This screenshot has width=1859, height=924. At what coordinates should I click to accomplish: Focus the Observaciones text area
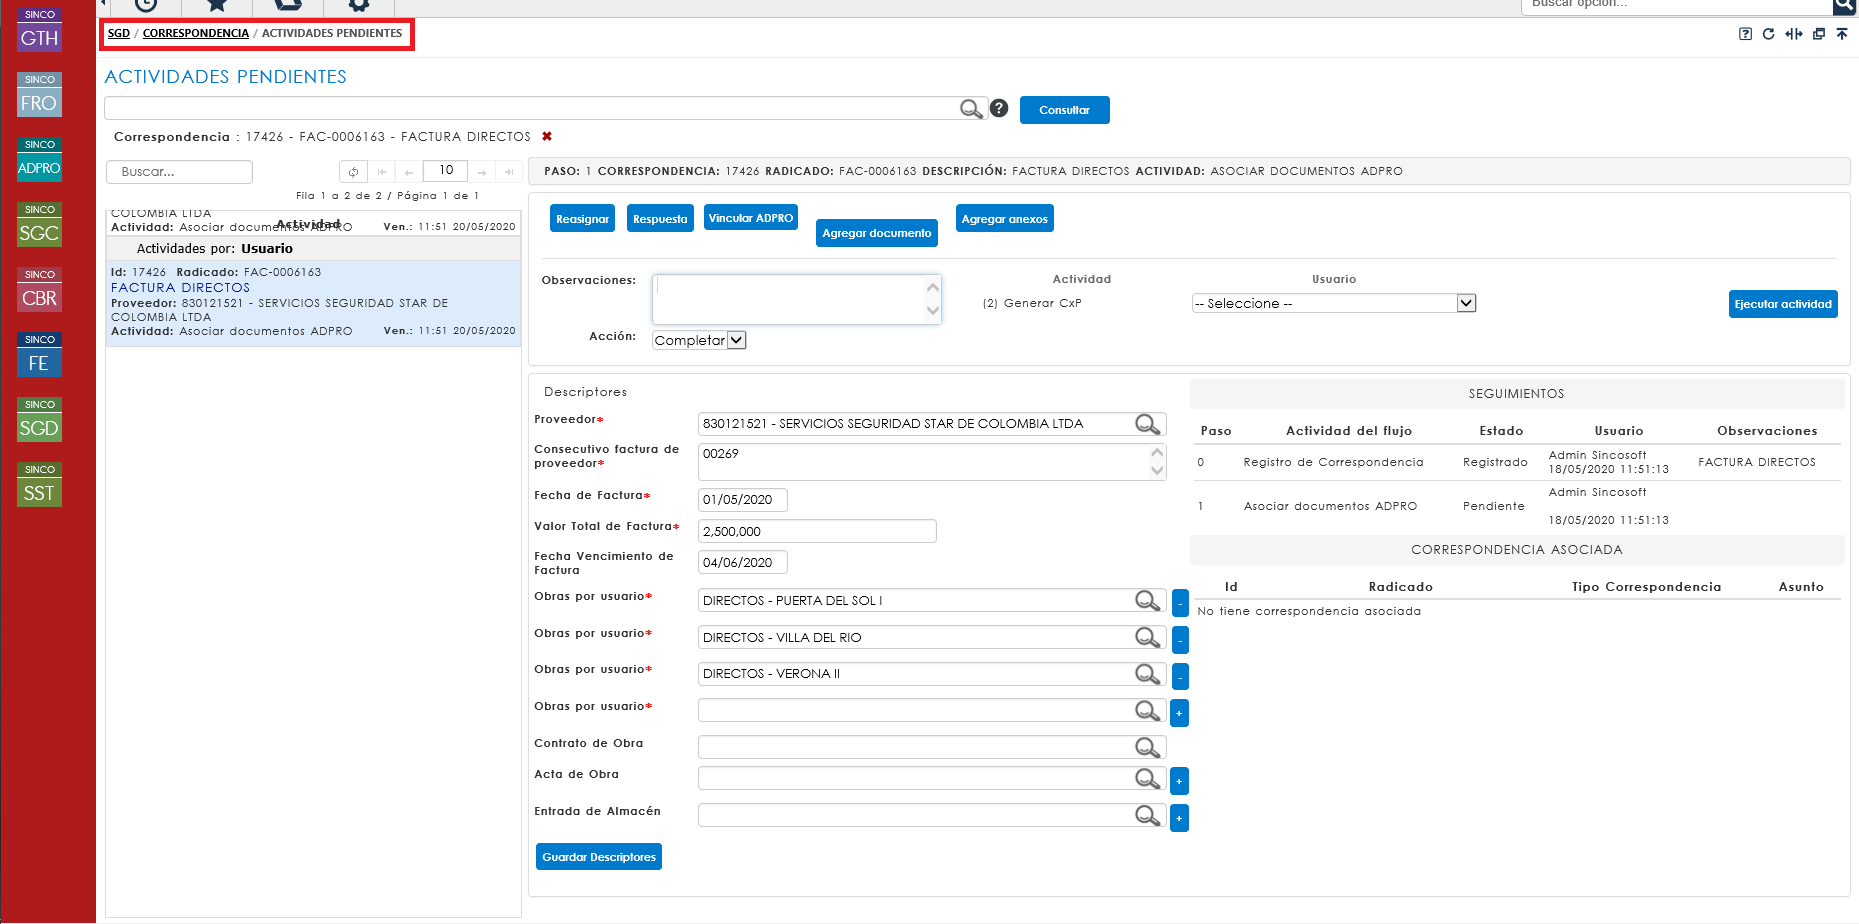coord(796,299)
